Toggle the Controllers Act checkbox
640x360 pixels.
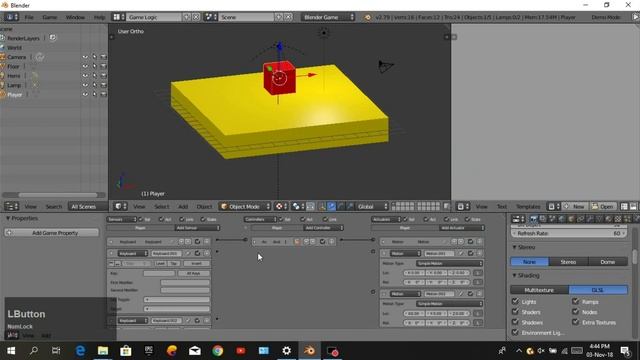pos(302,219)
